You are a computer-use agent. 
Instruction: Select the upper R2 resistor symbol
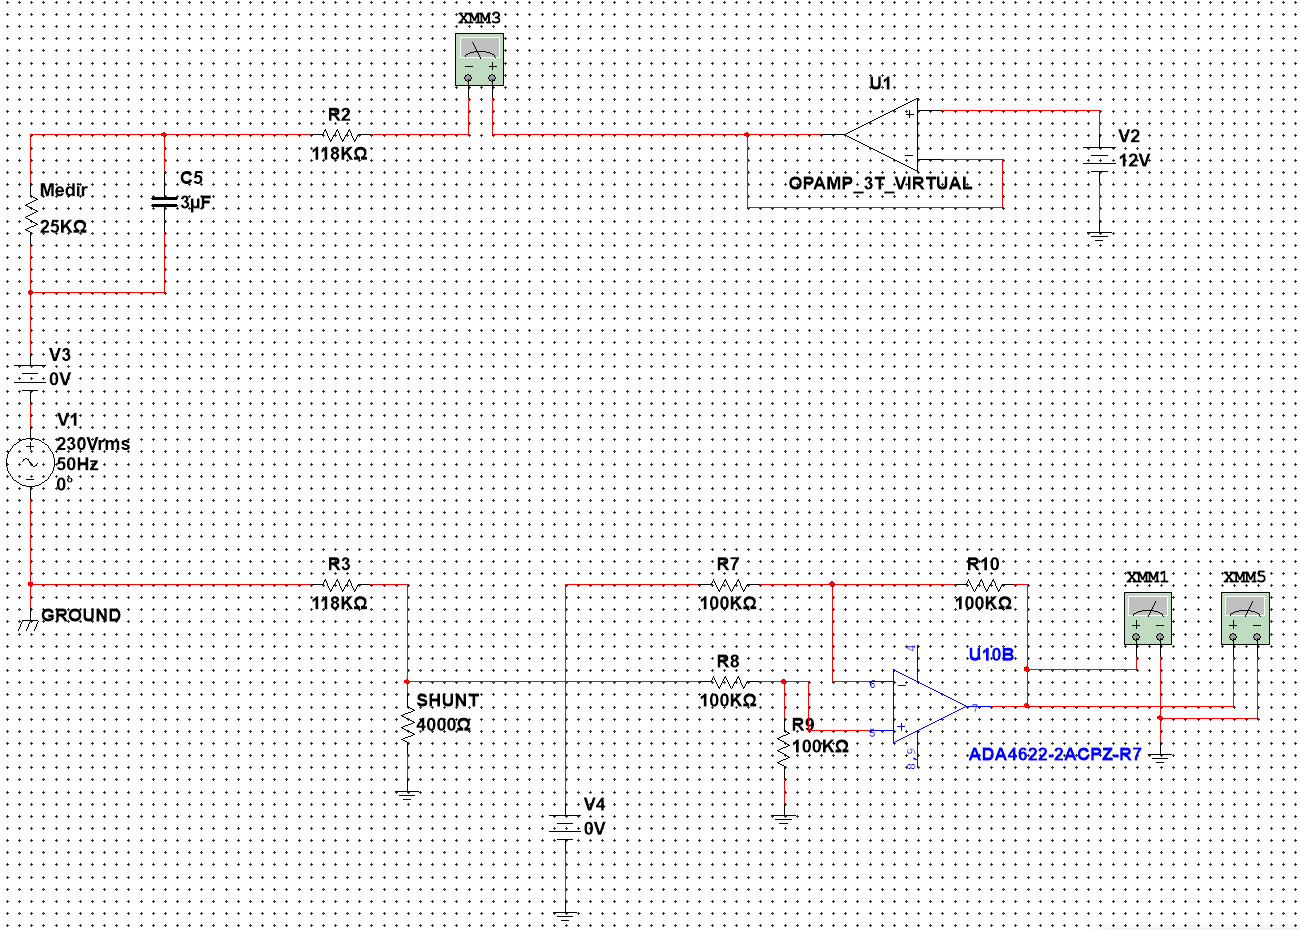342,134
